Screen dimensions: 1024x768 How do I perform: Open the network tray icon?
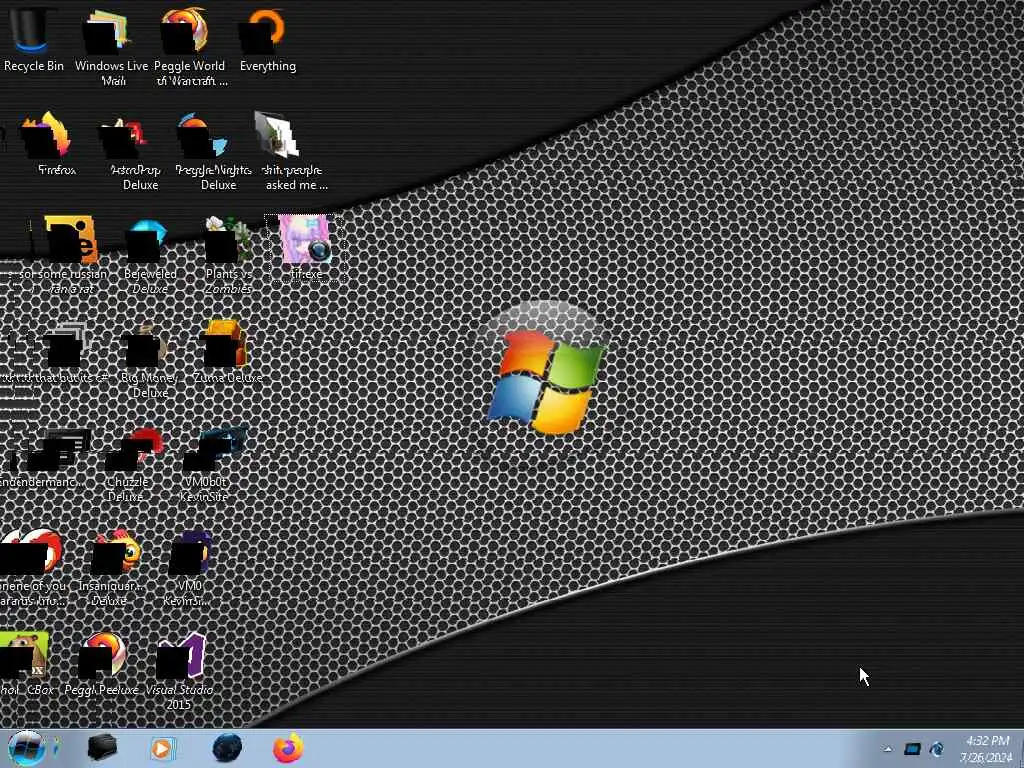click(x=936, y=749)
